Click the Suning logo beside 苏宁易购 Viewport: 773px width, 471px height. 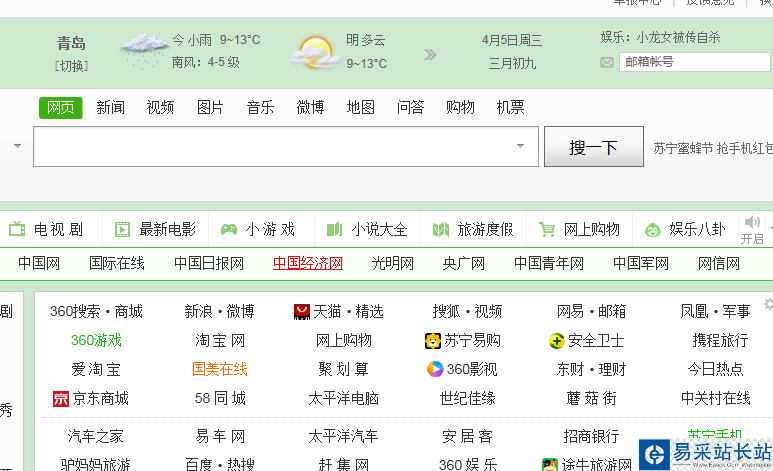[433, 341]
